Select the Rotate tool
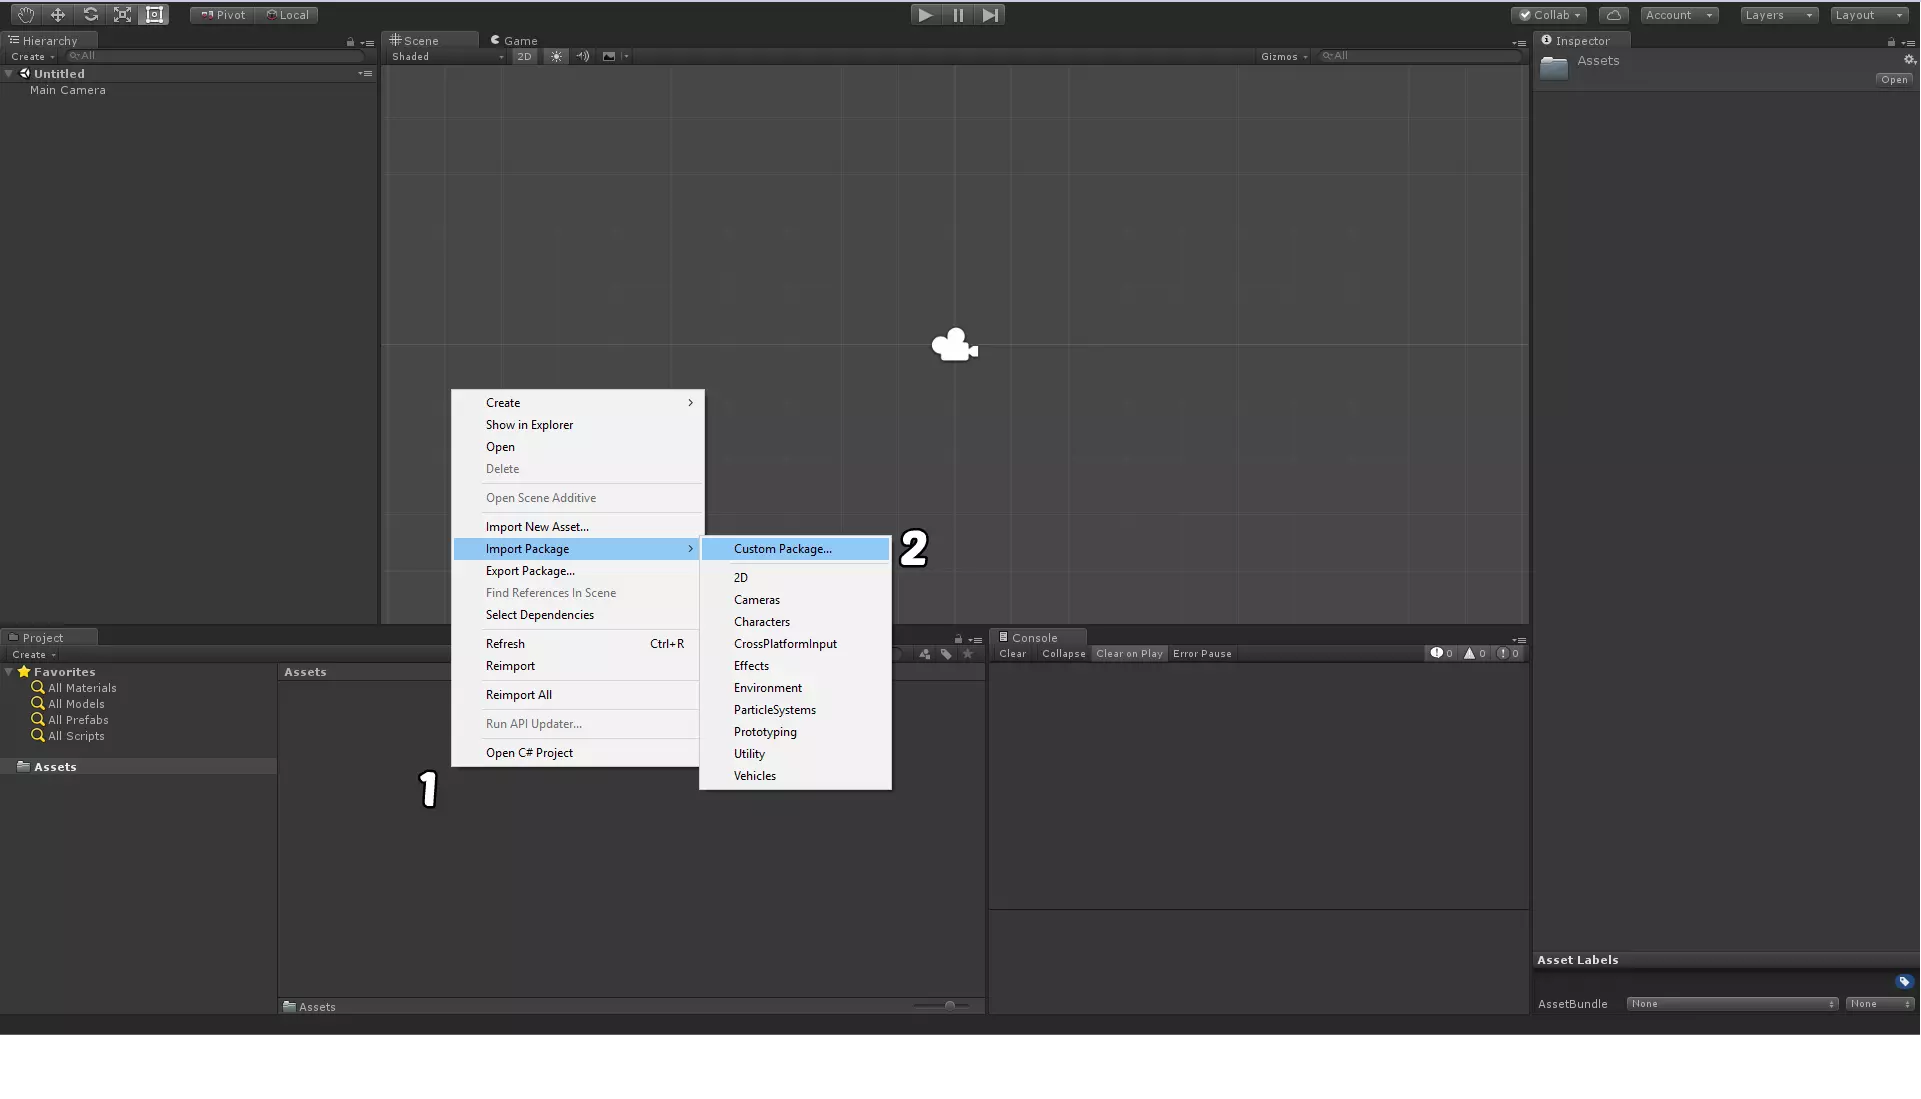Image resolution: width=1921 pixels, height=1099 pixels. coord(90,15)
